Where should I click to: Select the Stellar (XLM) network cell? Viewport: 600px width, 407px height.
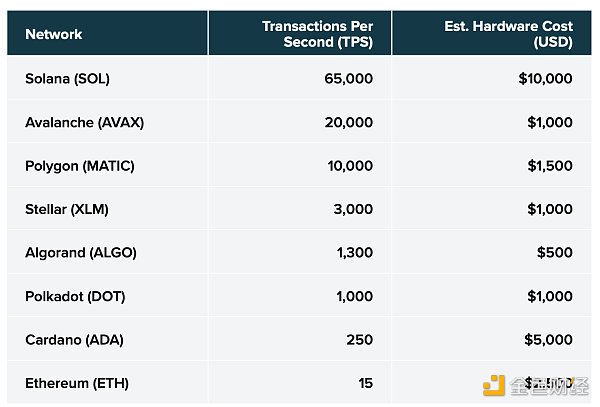pyautogui.click(x=65, y=209)
